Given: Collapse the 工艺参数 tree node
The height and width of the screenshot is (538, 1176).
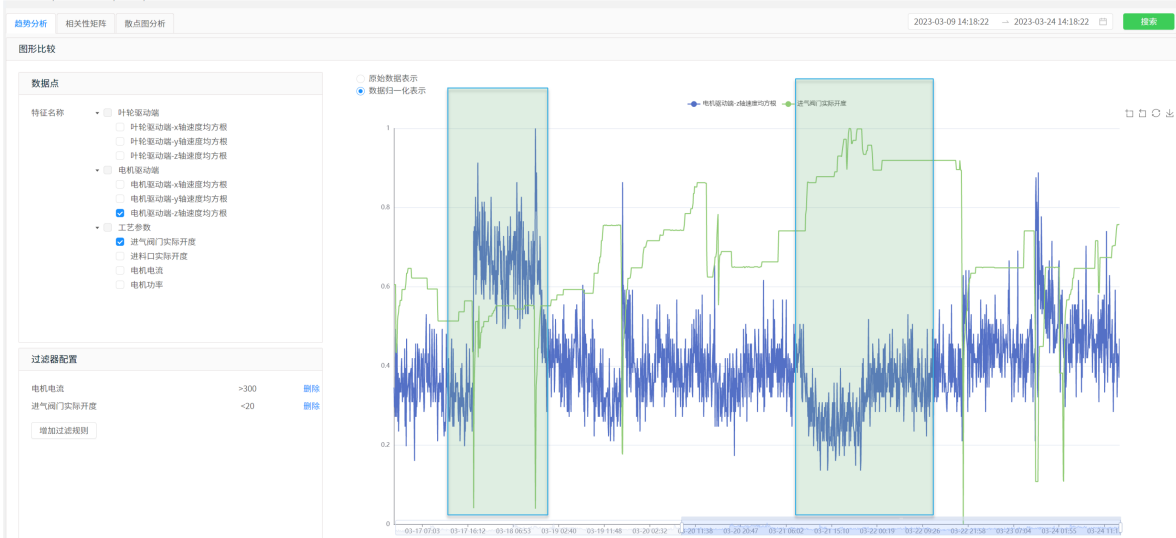Looking at the screenshot, I should click(x=97, y=227).
